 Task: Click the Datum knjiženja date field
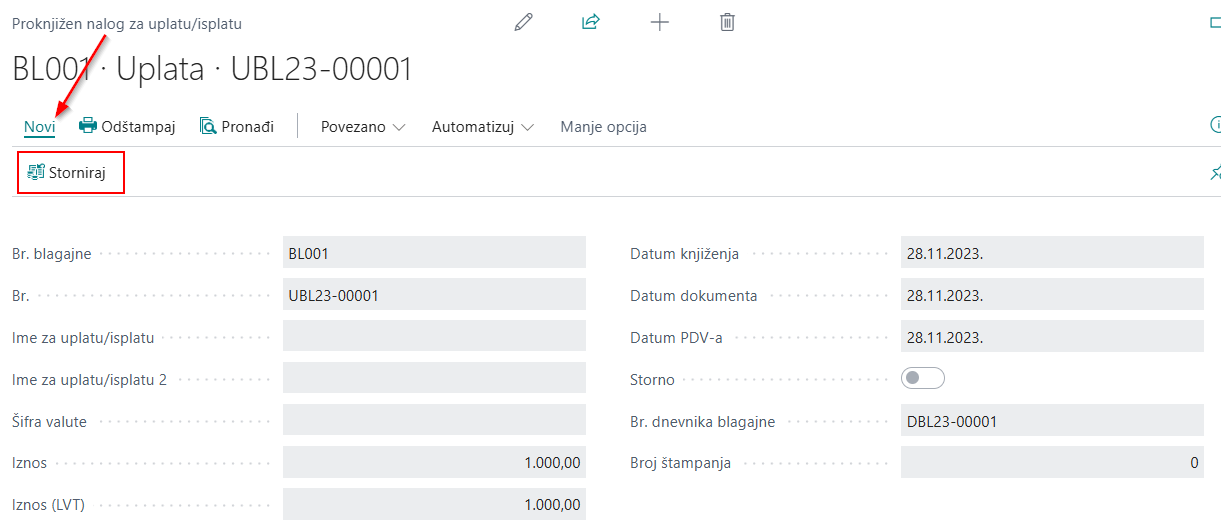tap(1052, 253)
